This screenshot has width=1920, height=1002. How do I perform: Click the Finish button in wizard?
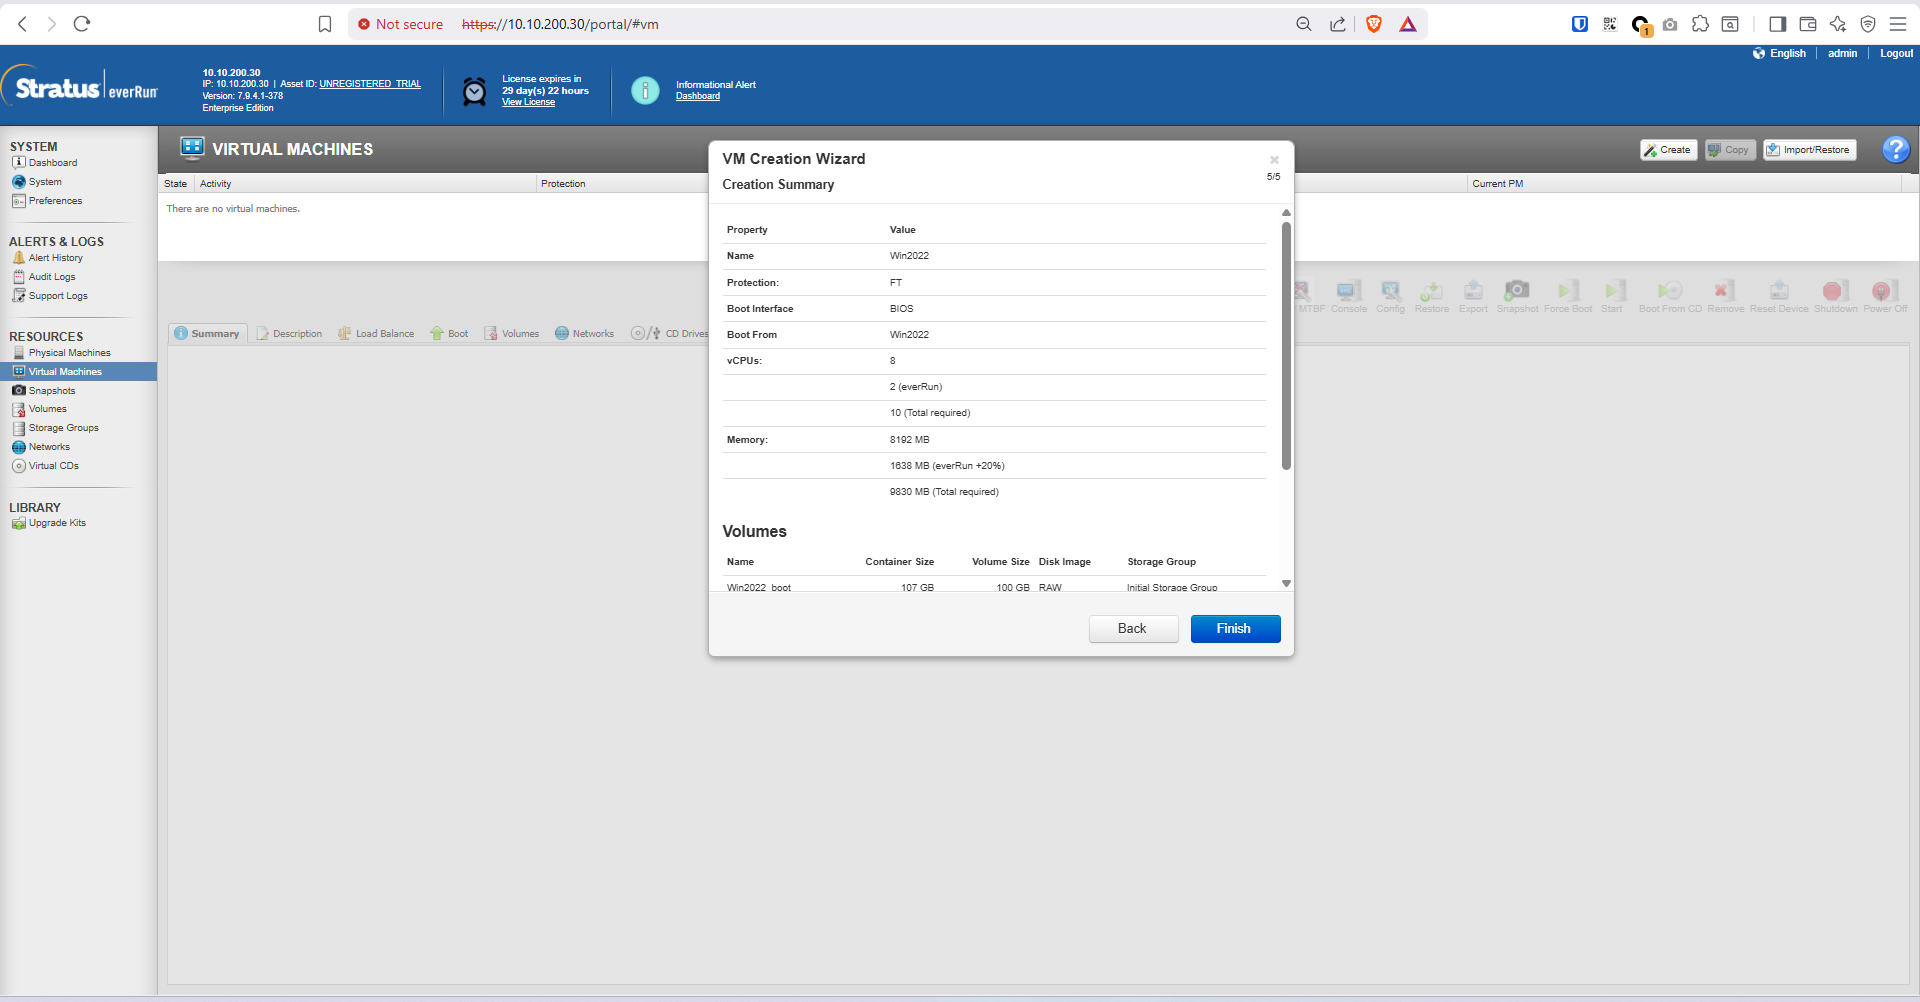point(1235,629)
